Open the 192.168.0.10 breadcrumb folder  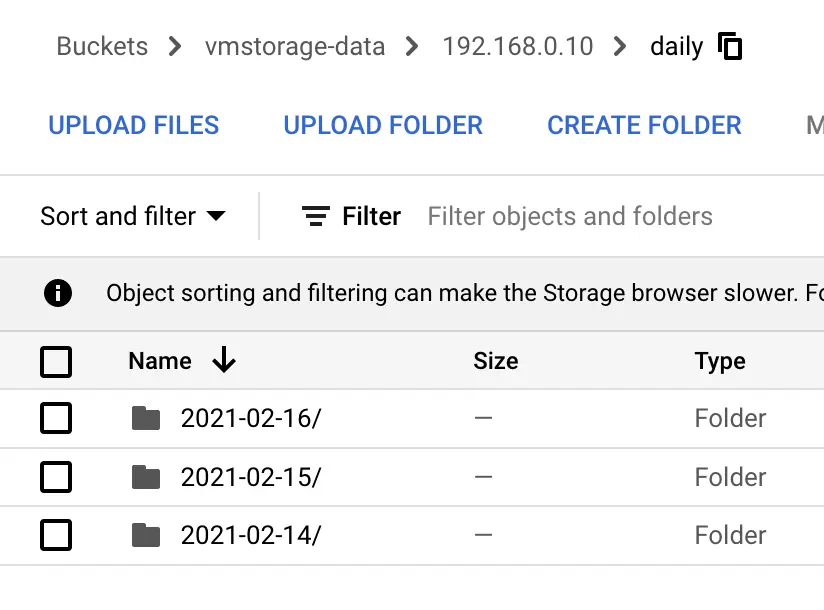[x=517, y=46]
